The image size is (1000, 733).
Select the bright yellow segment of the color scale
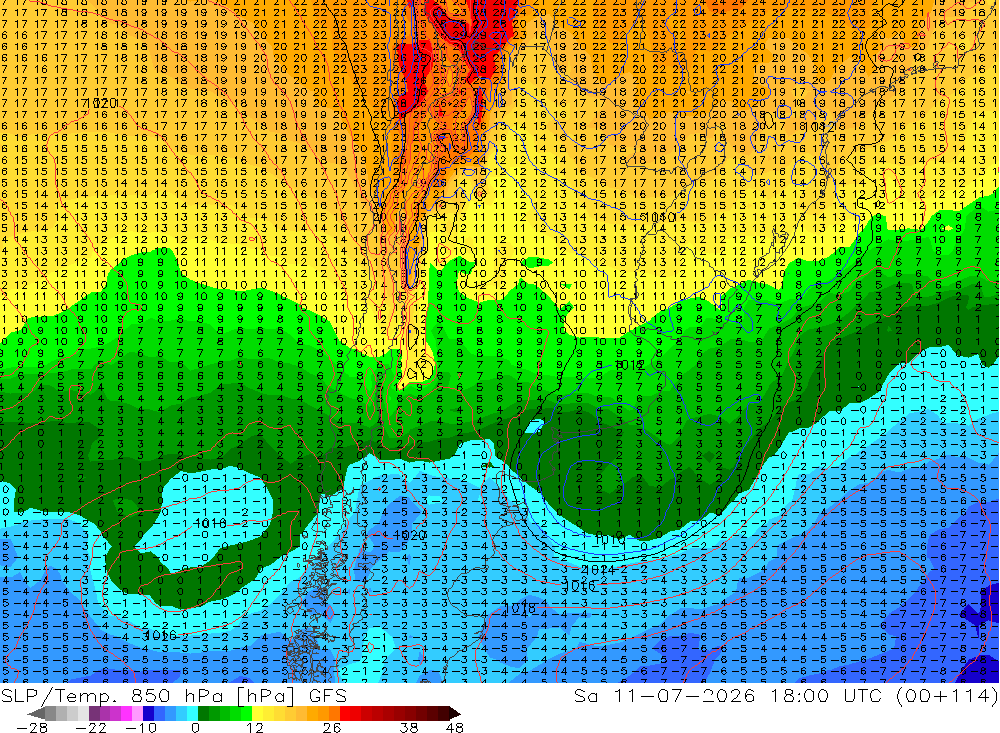coord(258,713)
